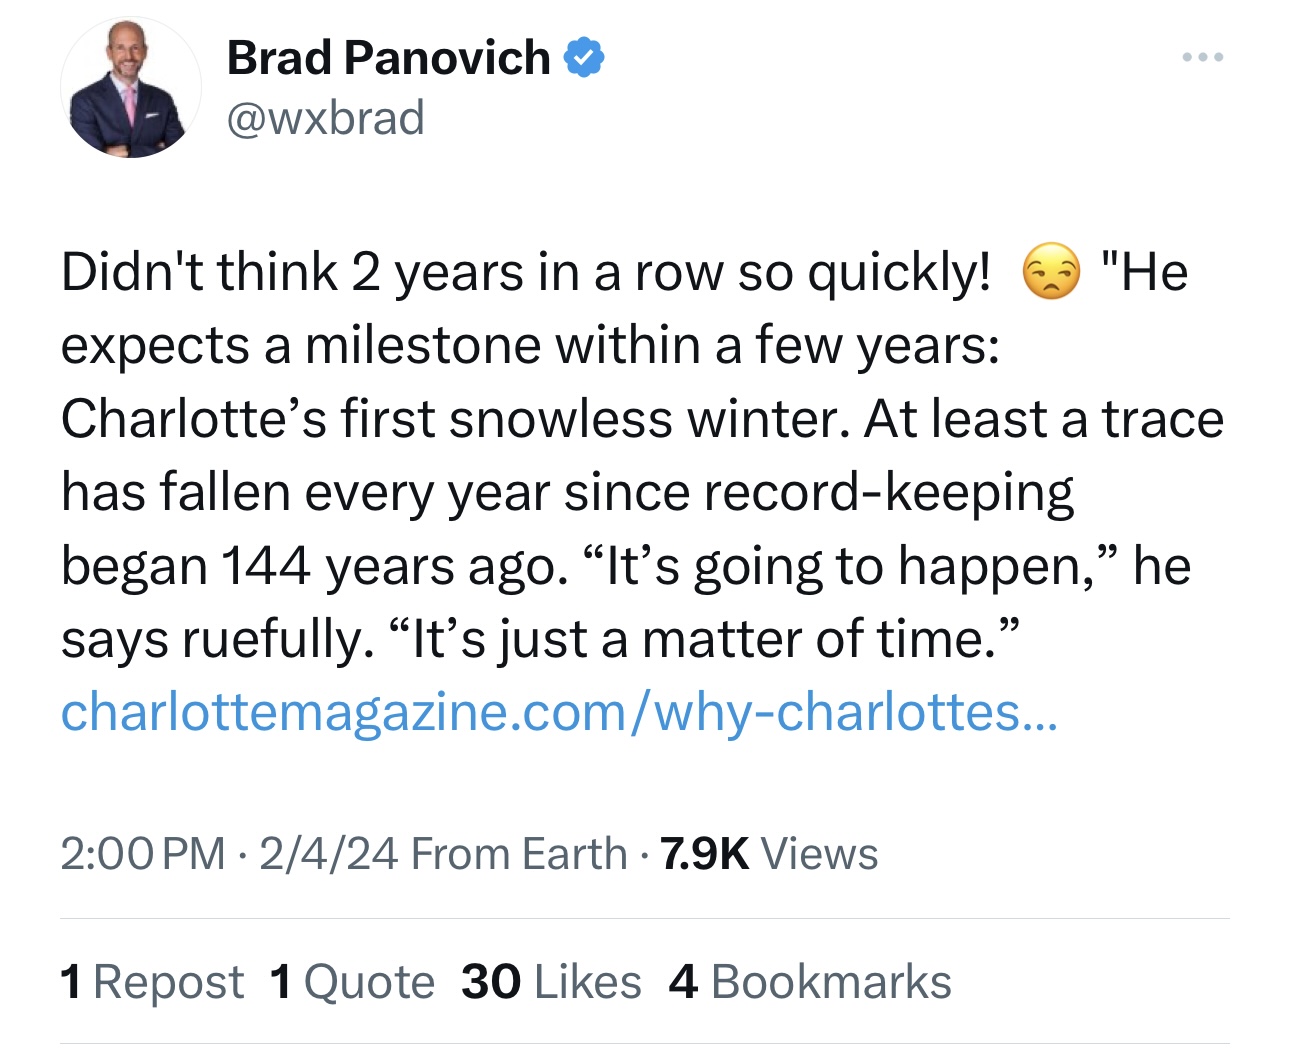Viewport: 1290px width, 1062px height.
Task: Open Brad Panovich's profile picture
Action: click(x=130, y=88)
